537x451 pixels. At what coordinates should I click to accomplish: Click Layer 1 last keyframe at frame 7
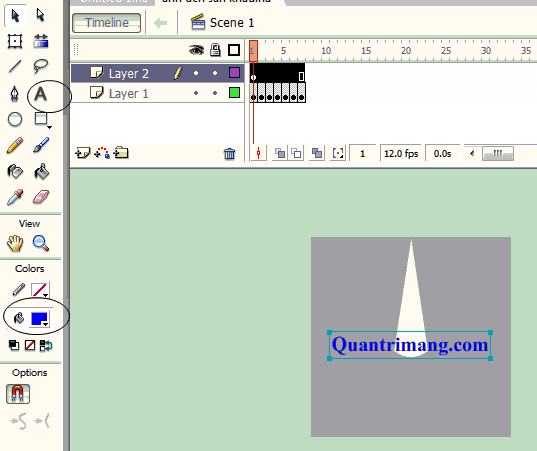(301, 93)
